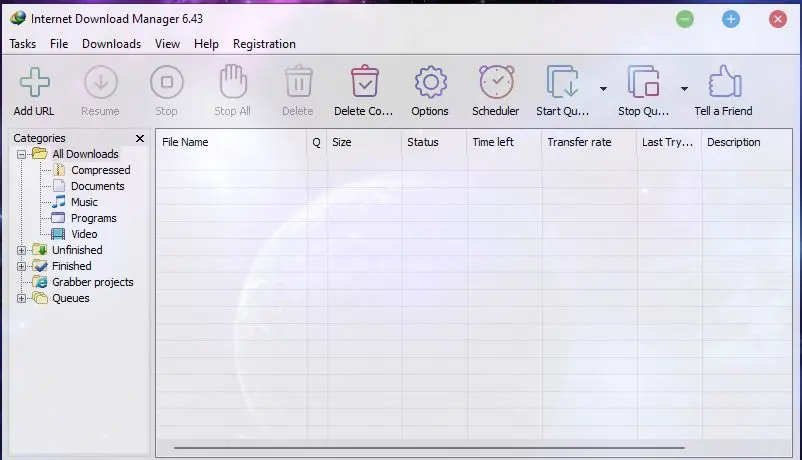802x460 pixels.
Task: Select the Grabber projects label
Action: 93,282
